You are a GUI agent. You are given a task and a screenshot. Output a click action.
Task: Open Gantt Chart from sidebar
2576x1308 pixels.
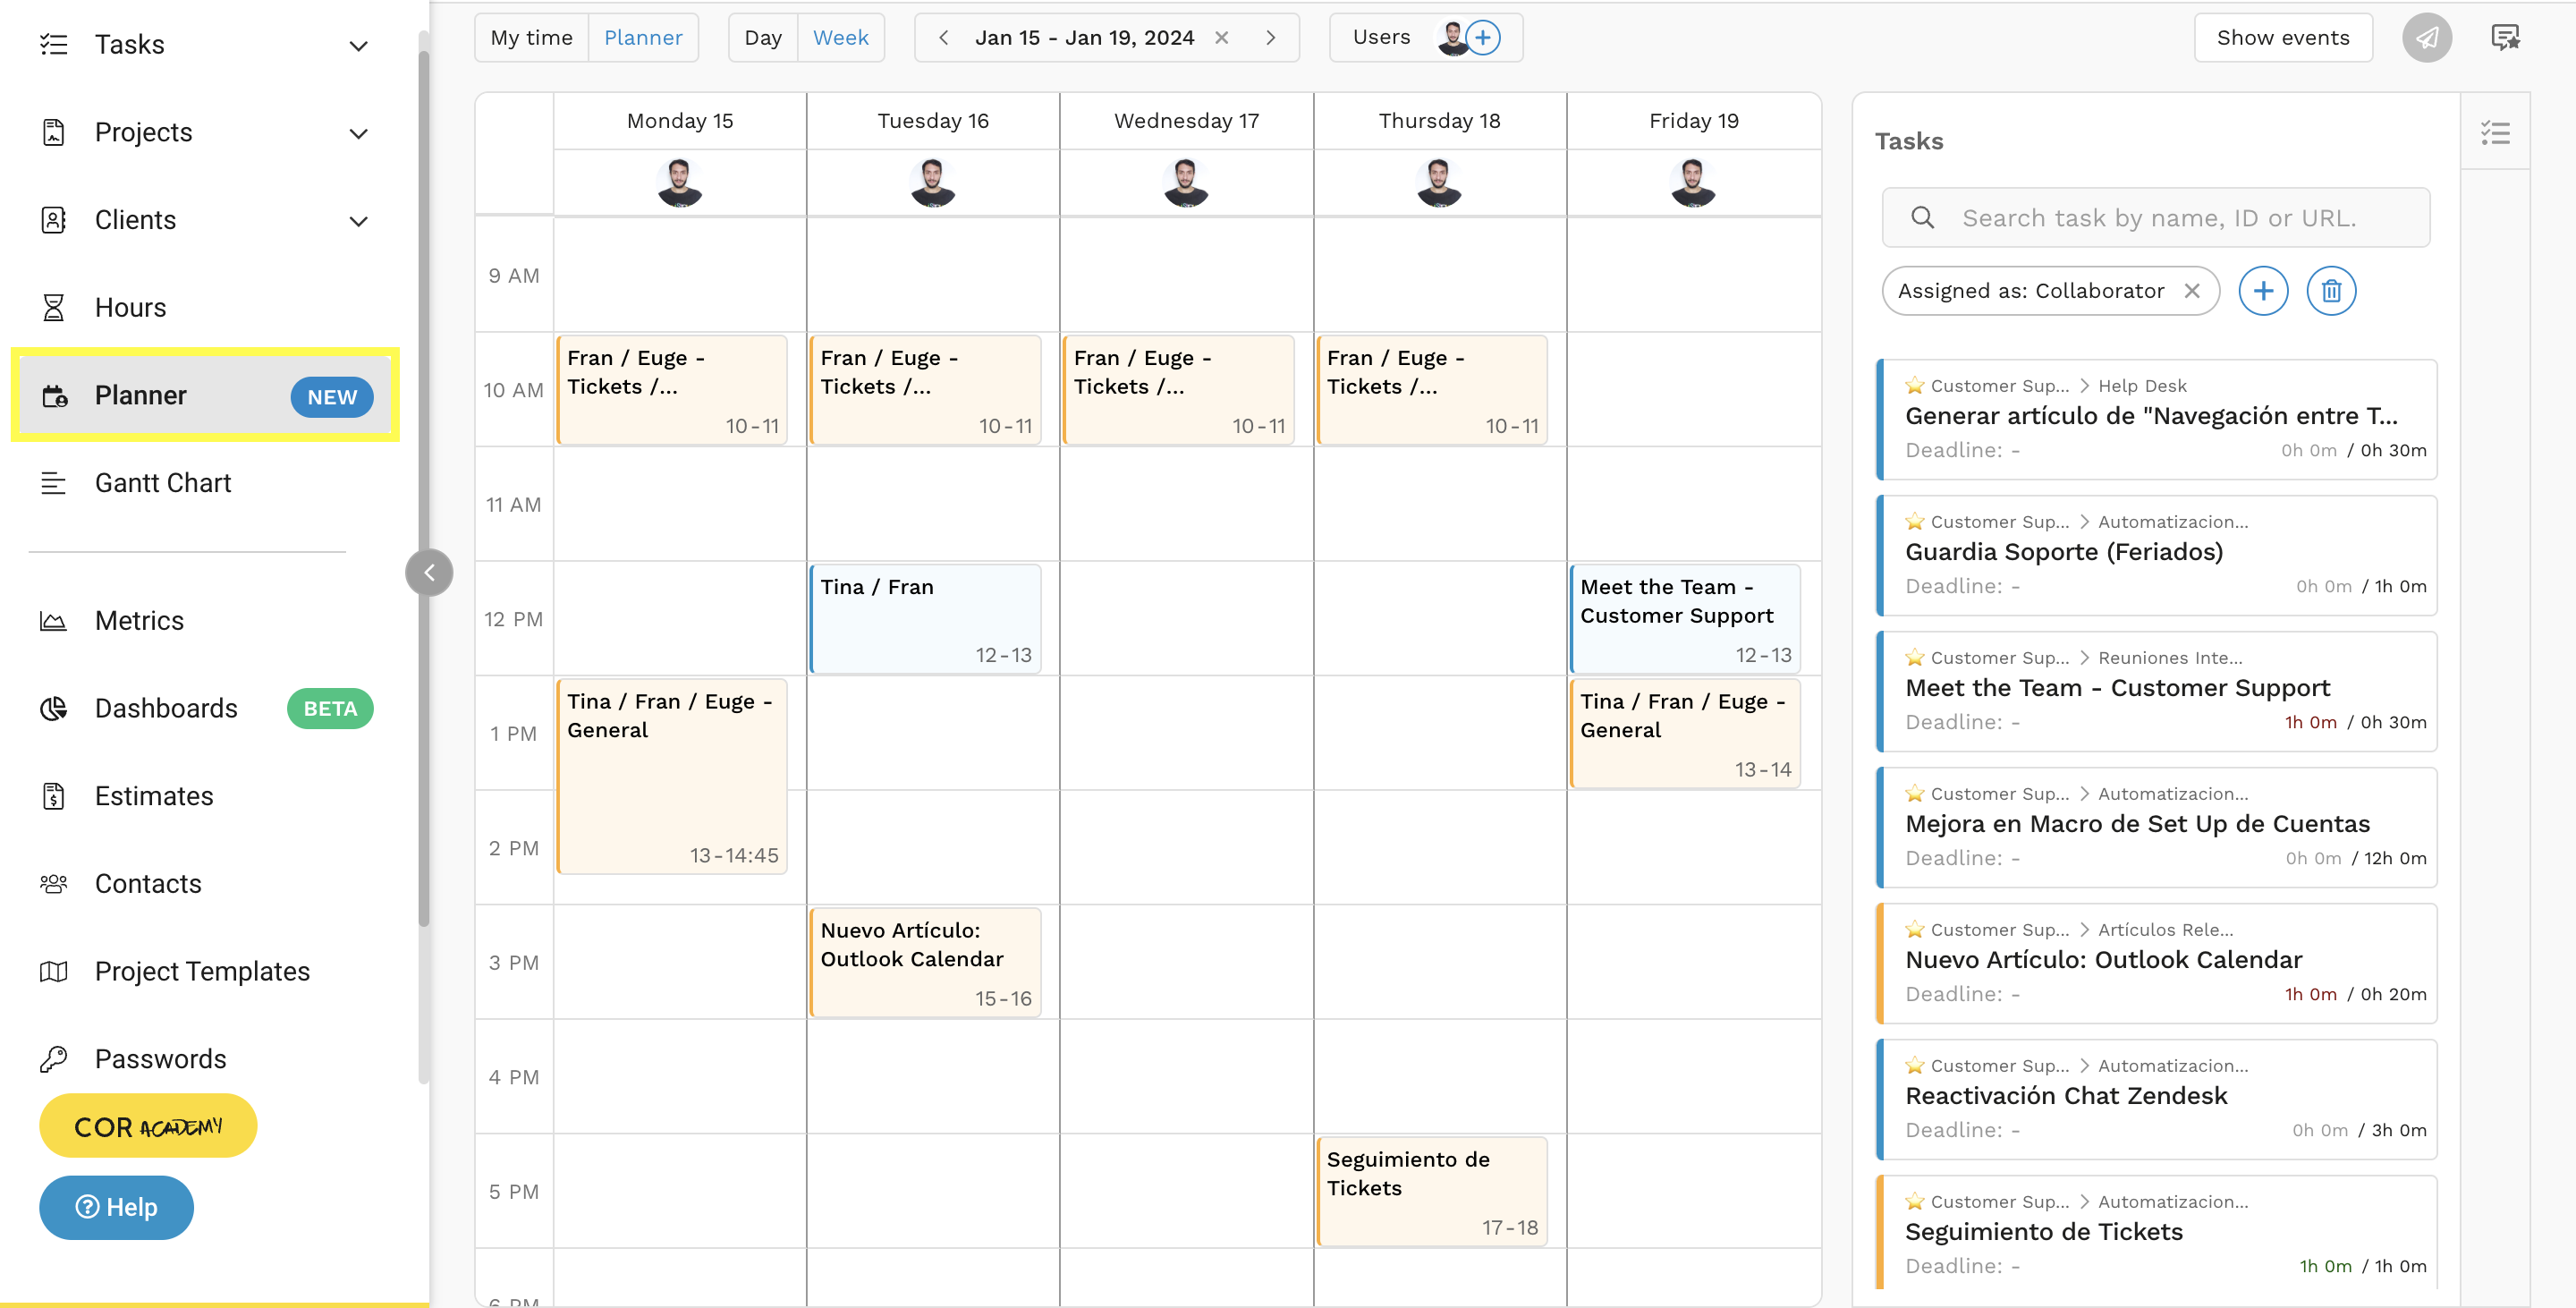(x=163, y=483)
